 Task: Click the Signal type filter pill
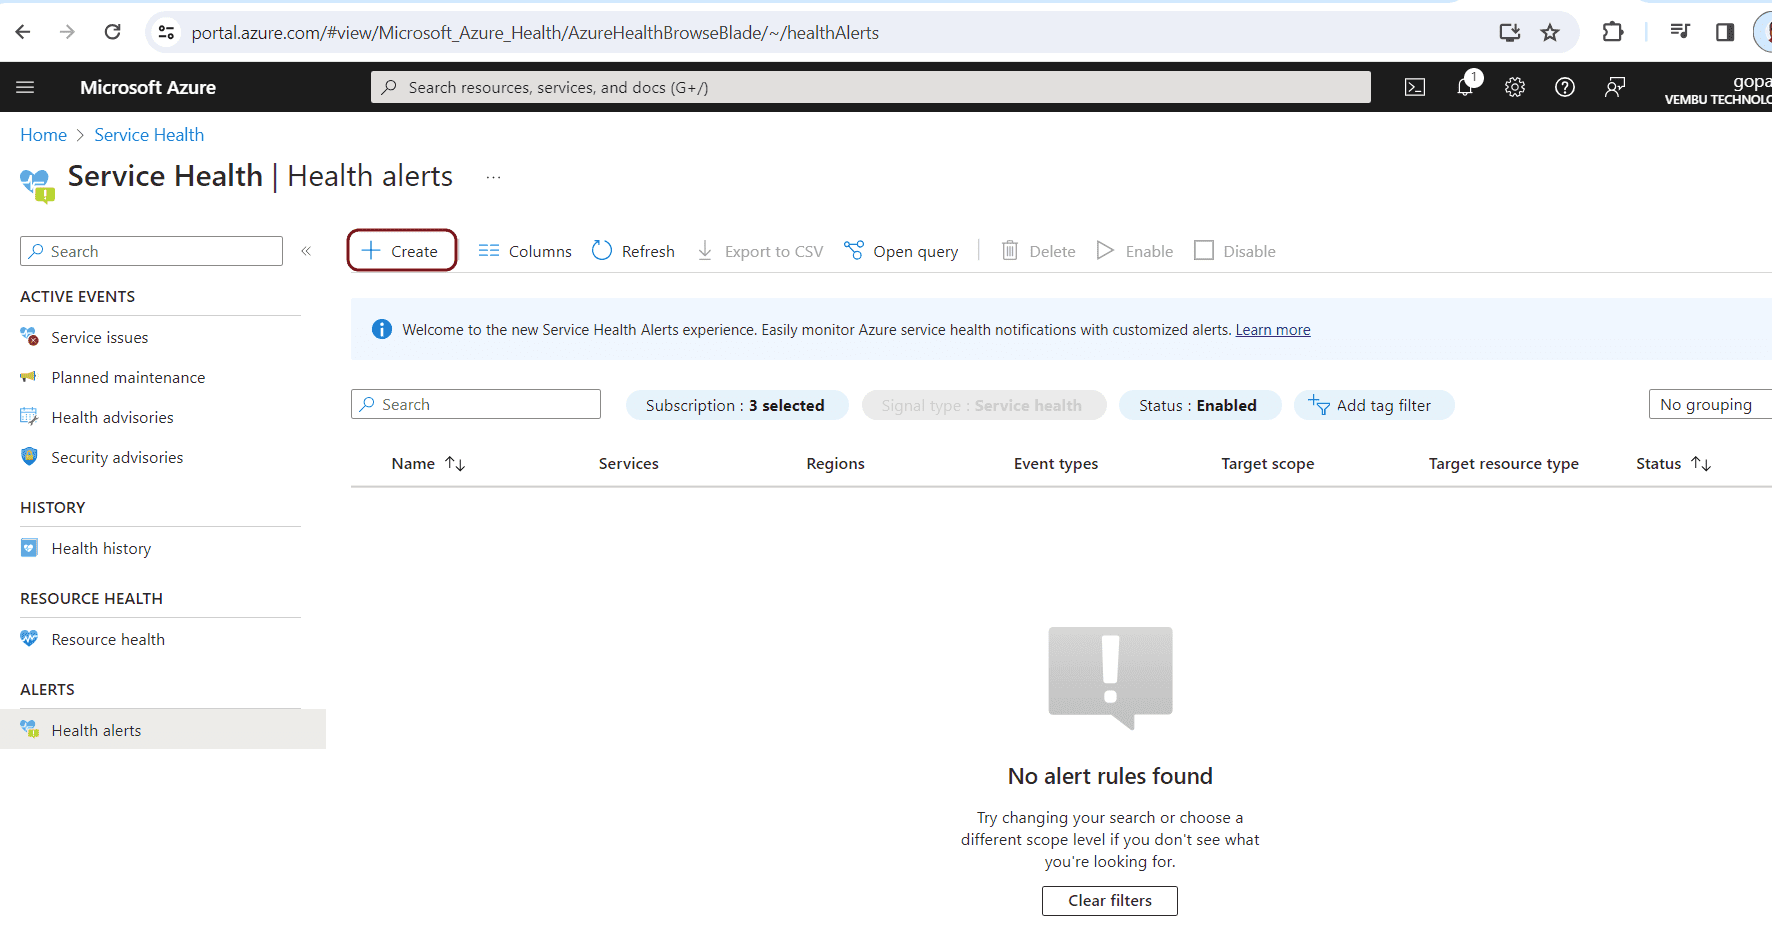pyautogui.click(x=983, y=405)
